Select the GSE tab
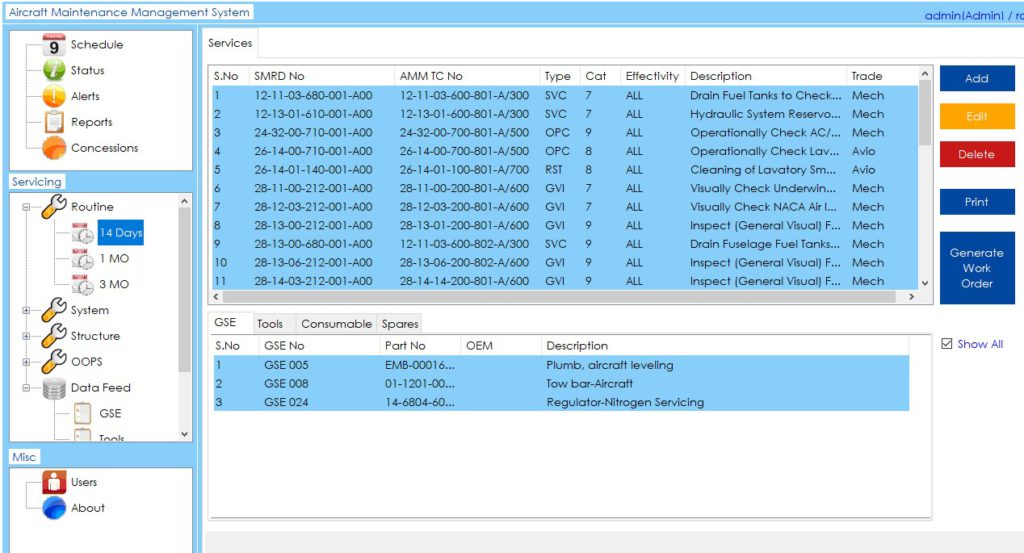The height and width of the screenshot is (553, 1024). tap(225, 323)
